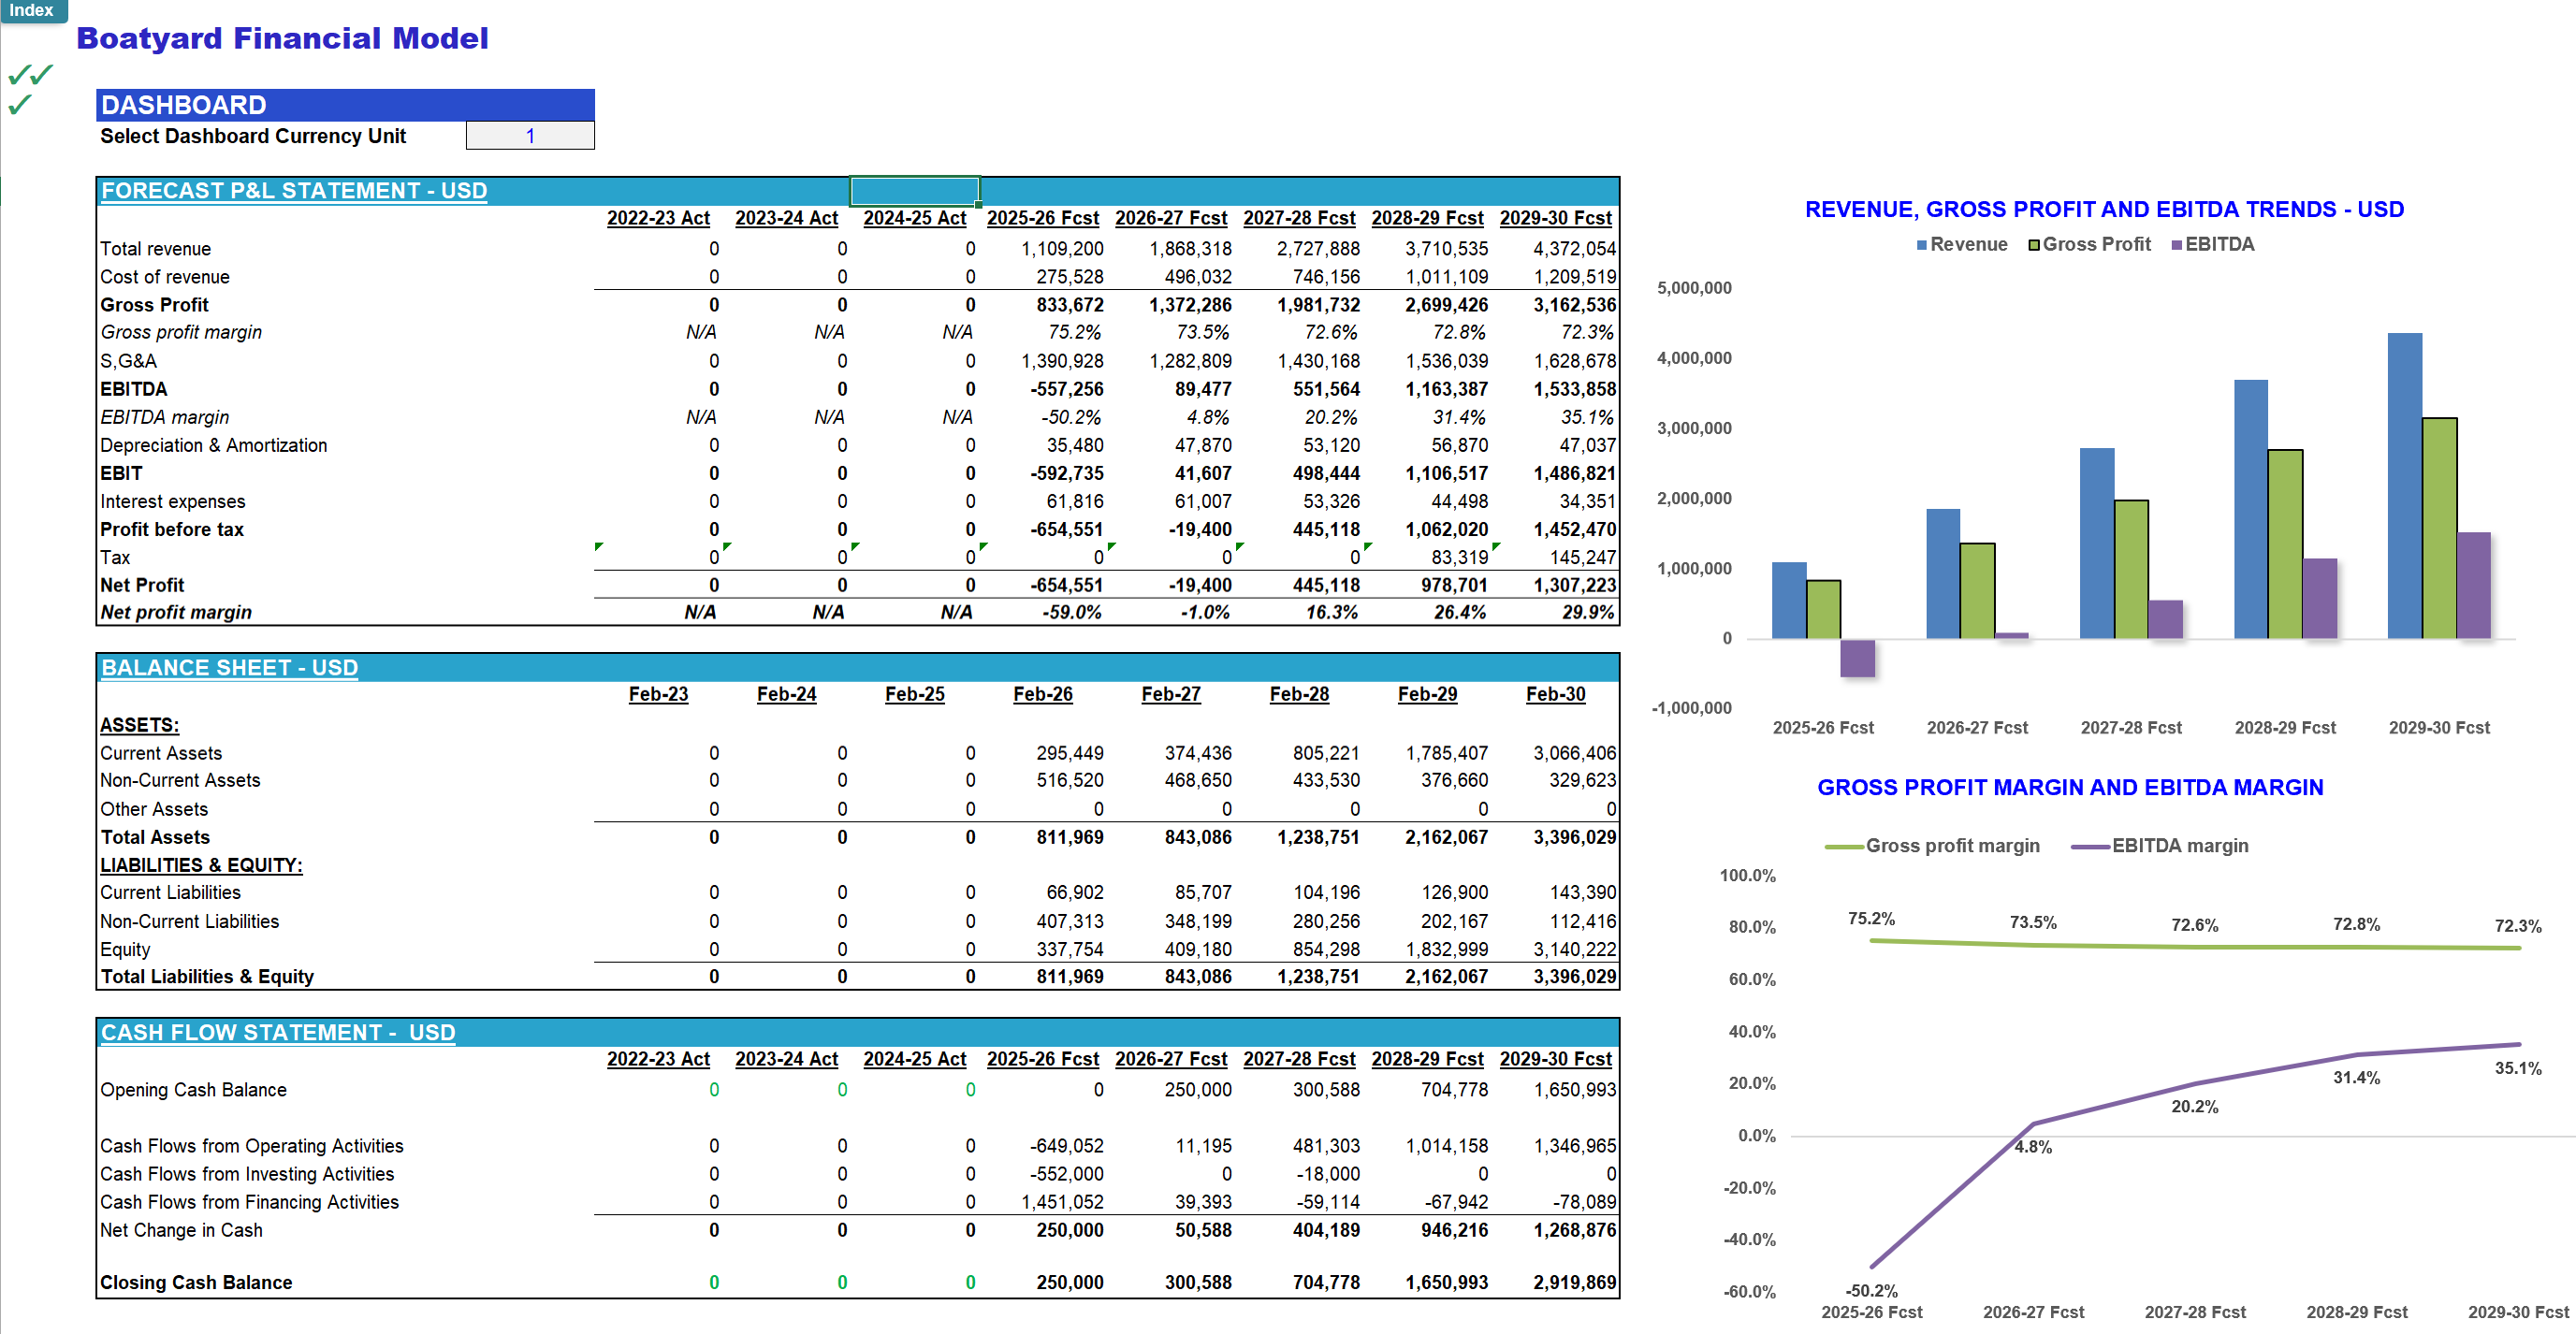Click the 2022-23 Act column header in P&L

[658, 218]
